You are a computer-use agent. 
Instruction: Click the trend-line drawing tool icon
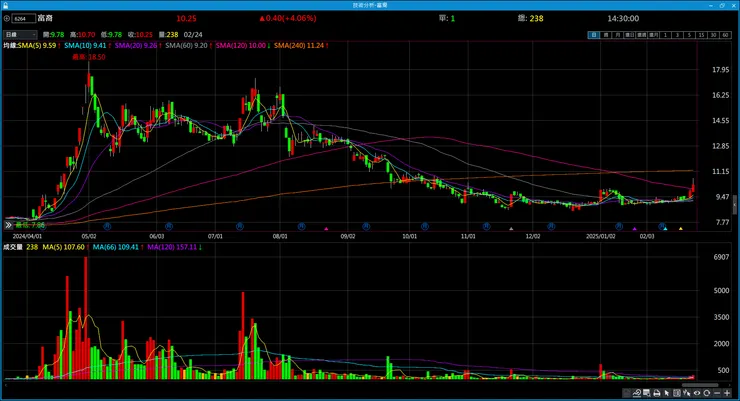tap(637, 393)
